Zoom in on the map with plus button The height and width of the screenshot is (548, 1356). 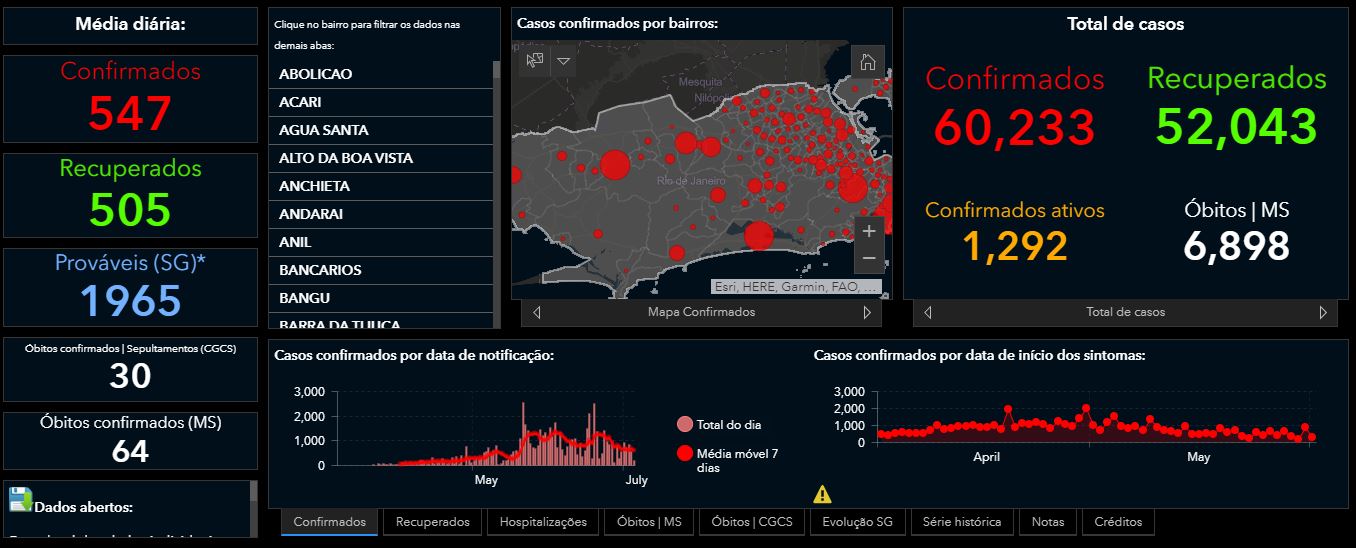point(868,231)
